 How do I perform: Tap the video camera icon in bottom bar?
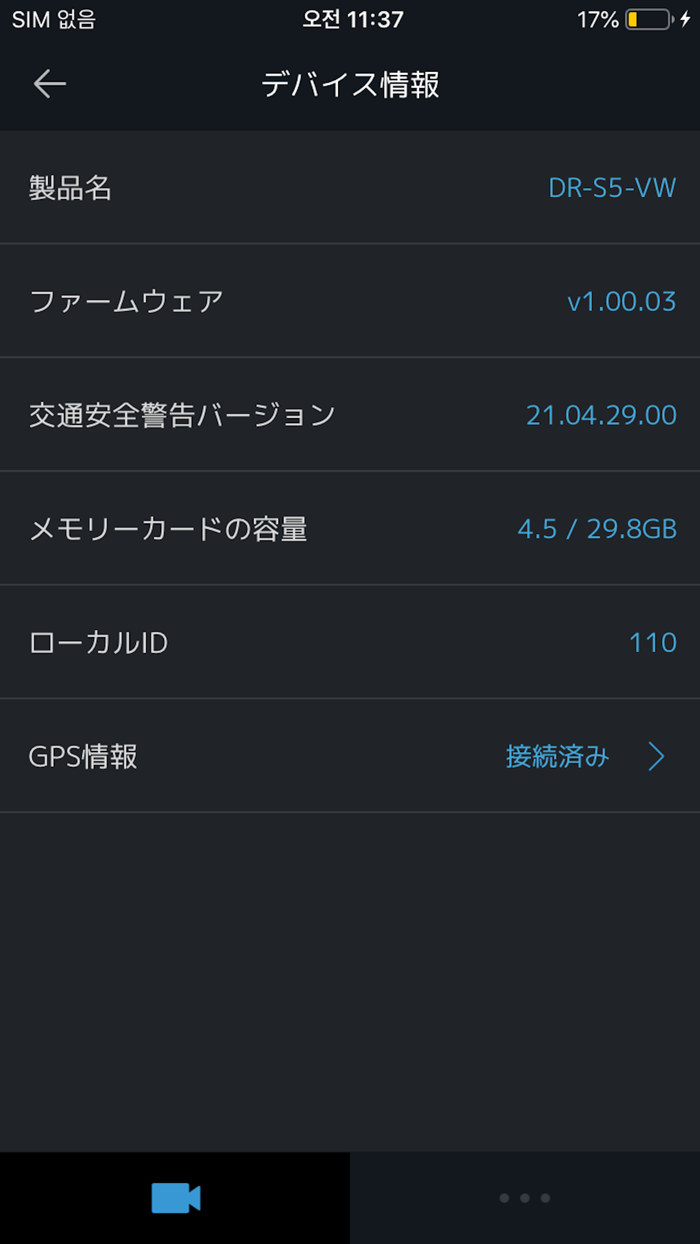175,1197
